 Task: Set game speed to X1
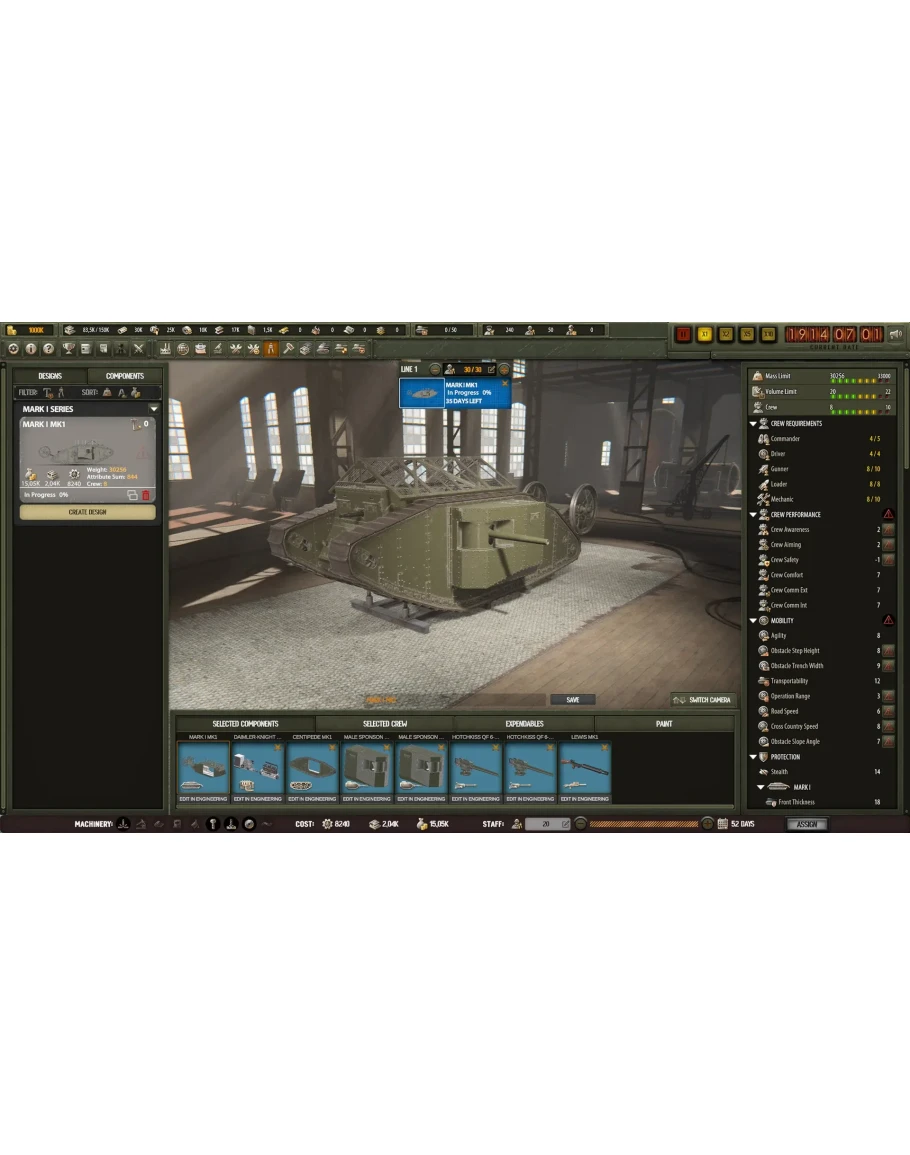(x=705, y=334)
